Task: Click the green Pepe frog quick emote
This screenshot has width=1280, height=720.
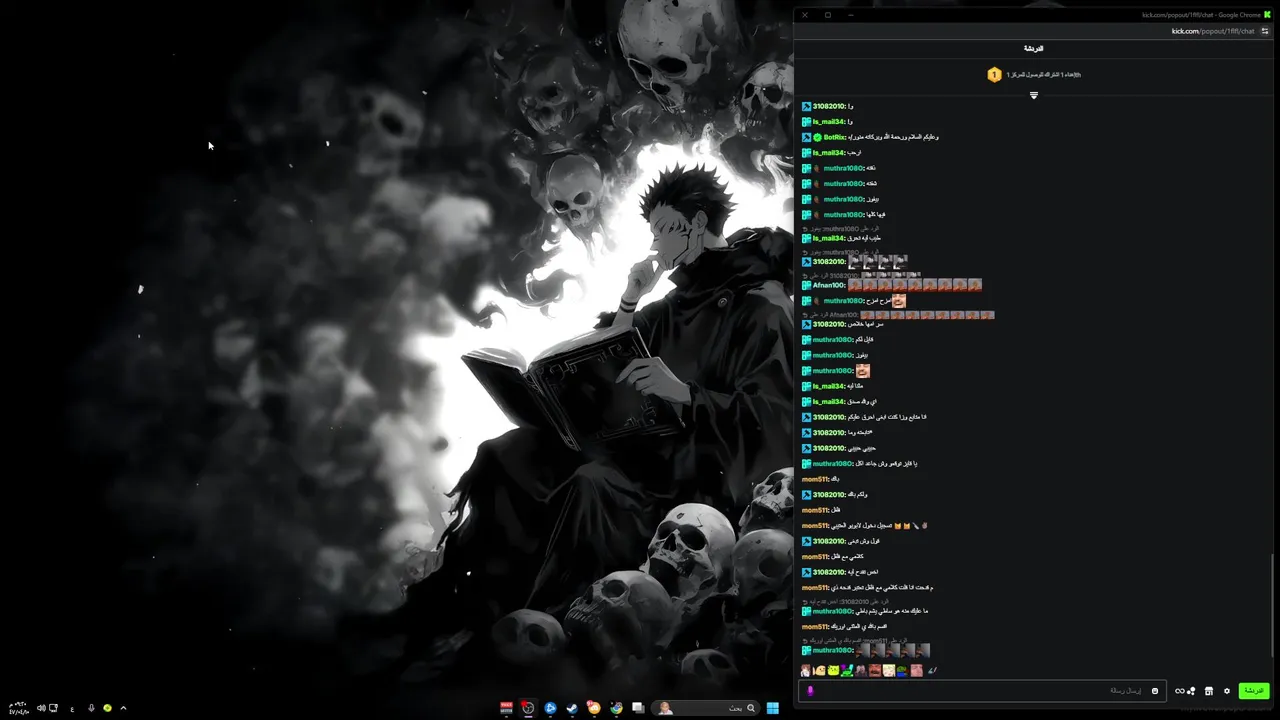Action: 903,670
